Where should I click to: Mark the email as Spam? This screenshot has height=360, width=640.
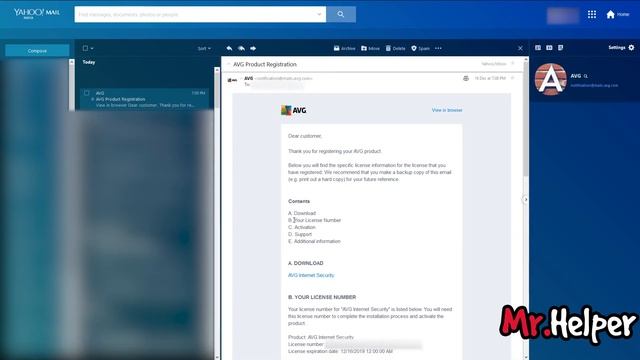tap(420, 48)
